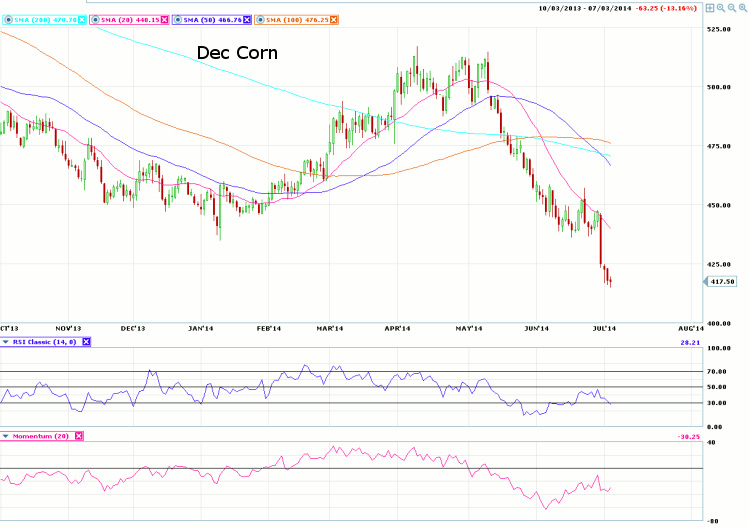This screenshot has width=750, height=527.
Task: Collapse the RSI Classic panel arrow
Action: 5,342
